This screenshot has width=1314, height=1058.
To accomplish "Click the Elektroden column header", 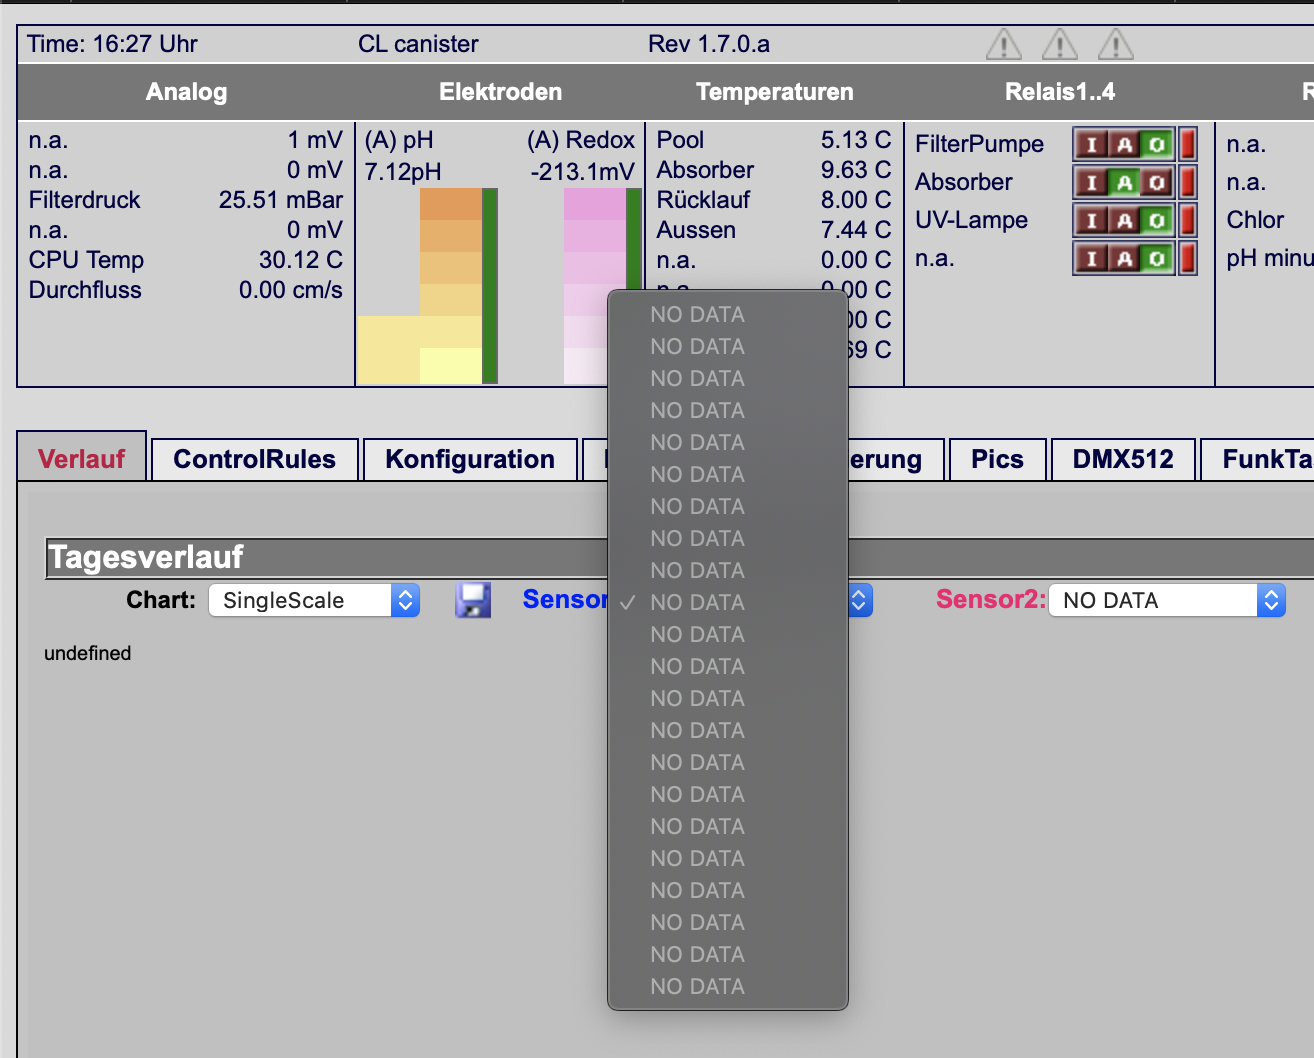I will 501,92.
